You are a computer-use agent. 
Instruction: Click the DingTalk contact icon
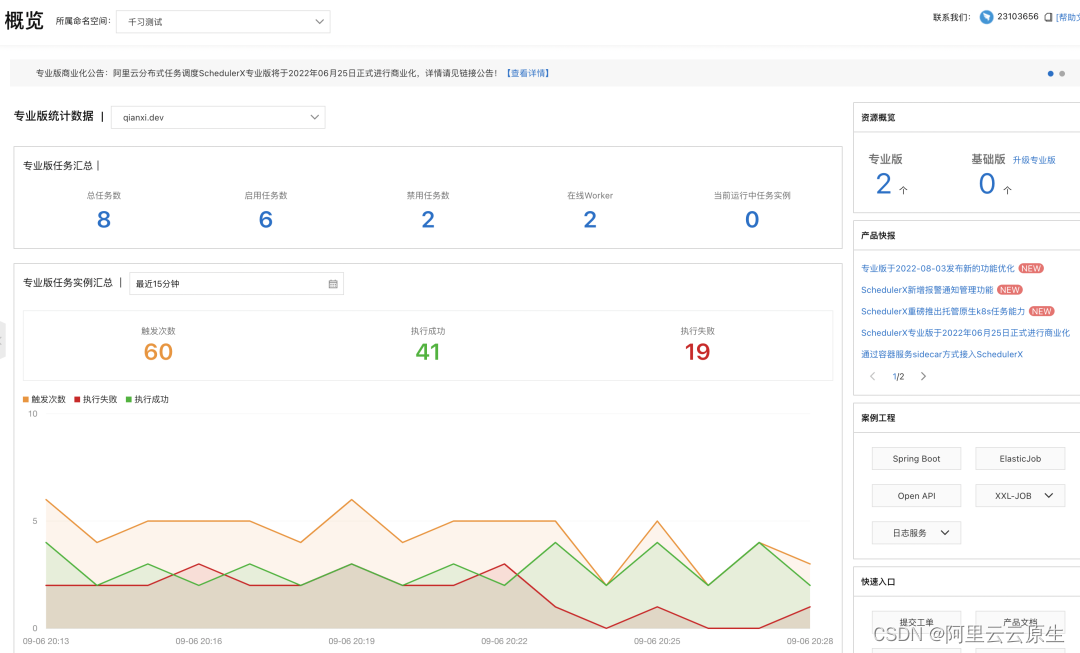[986, 17]
